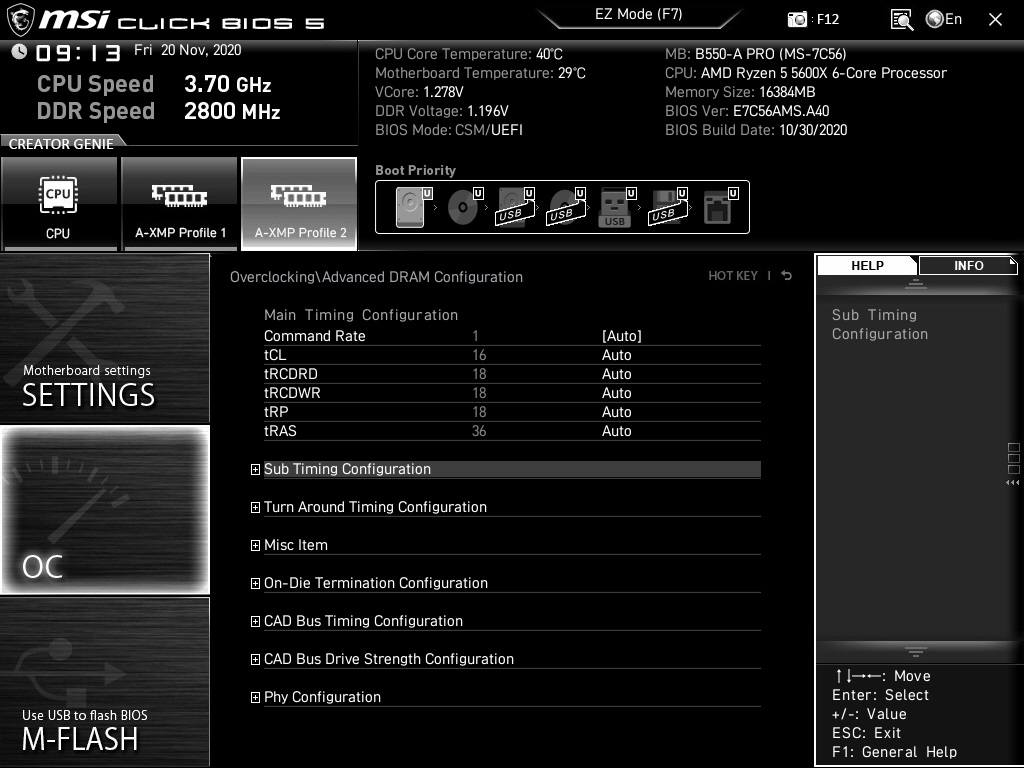Collapse side panel with the triple-arrow icon
The image size is (1024, 768).
1013,483
